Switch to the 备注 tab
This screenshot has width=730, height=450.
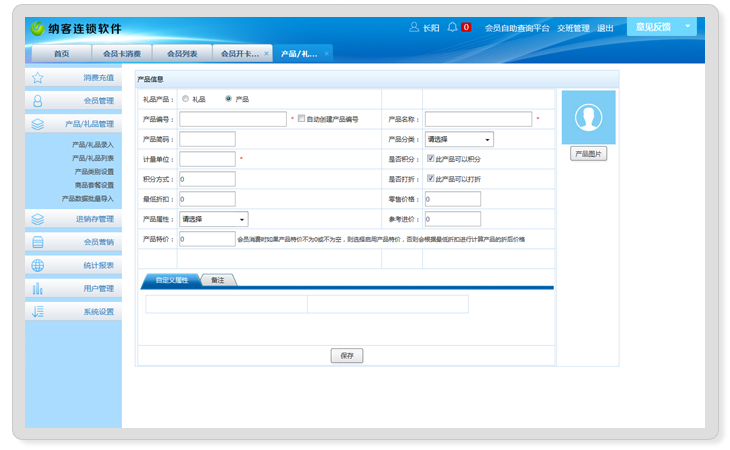218,281
